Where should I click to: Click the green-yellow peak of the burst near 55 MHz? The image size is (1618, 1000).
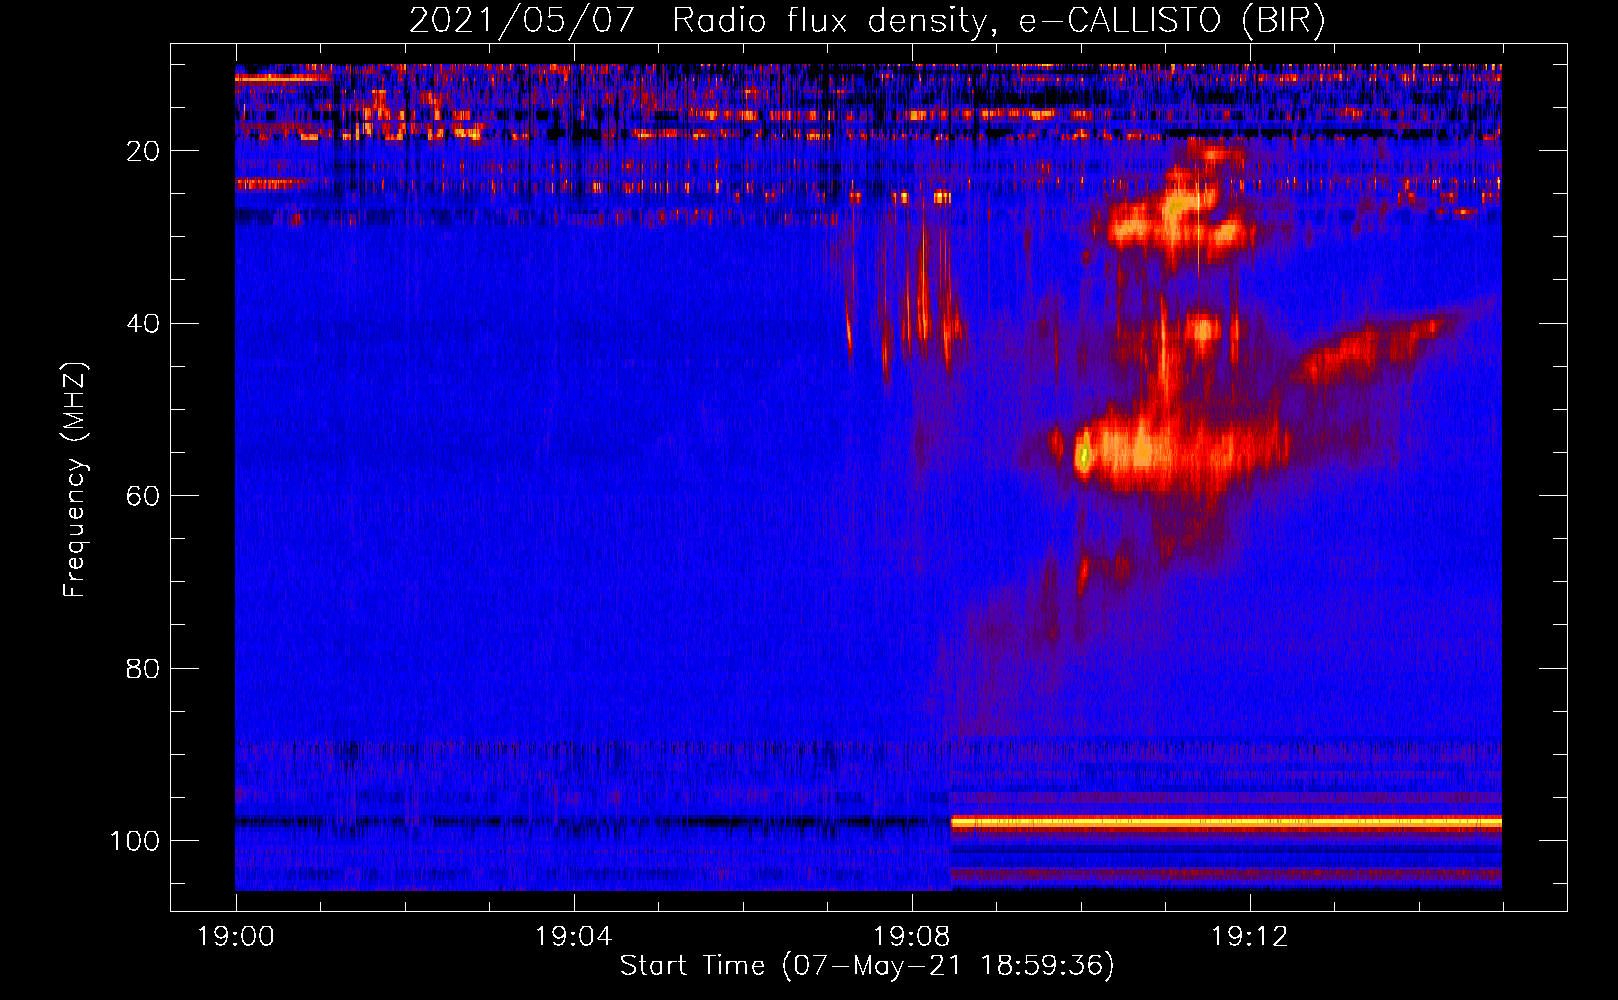click(x=1083, y=456)
